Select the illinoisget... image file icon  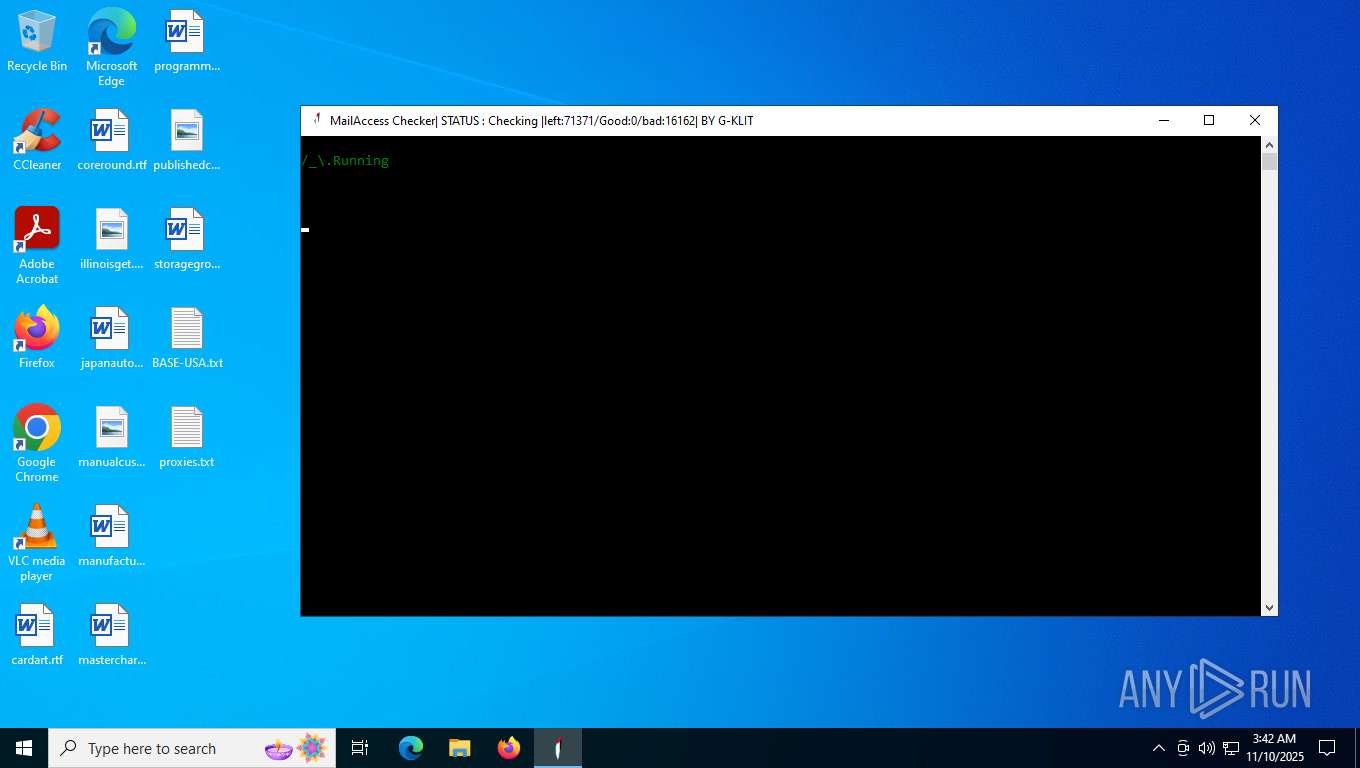(111, 239)
